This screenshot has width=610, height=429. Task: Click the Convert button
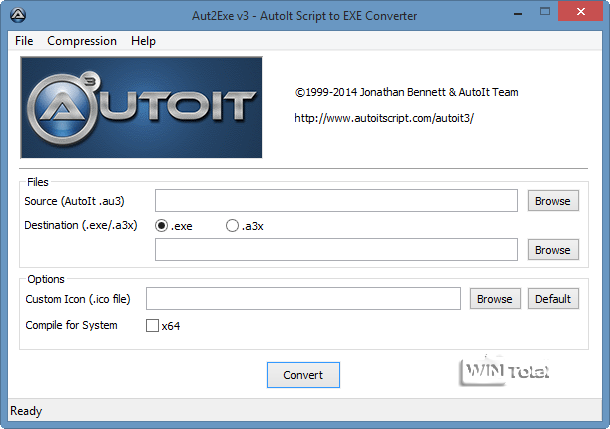click(x=303, y=375)
